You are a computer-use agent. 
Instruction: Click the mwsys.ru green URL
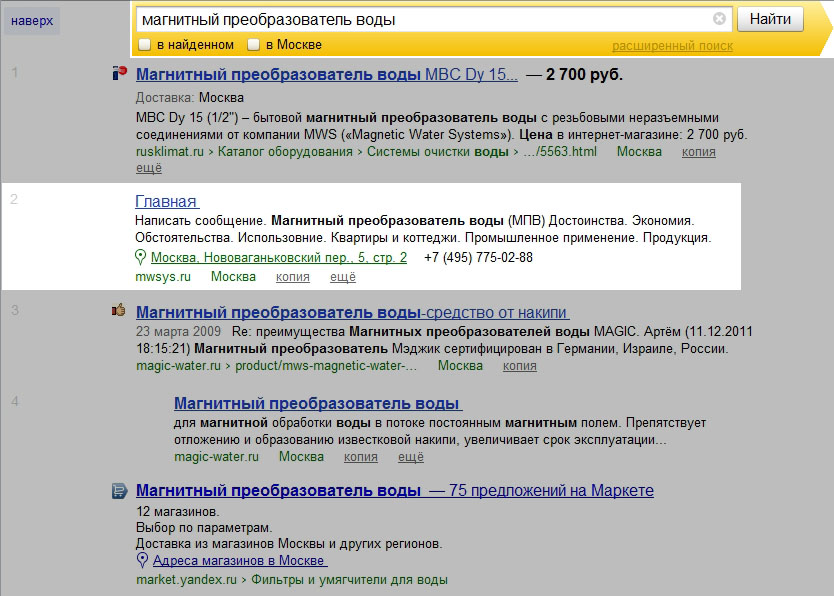coord(163,276)
